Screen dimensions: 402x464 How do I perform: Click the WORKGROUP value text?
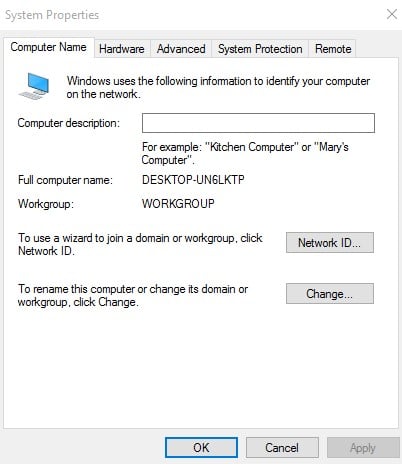coord(178,204)
